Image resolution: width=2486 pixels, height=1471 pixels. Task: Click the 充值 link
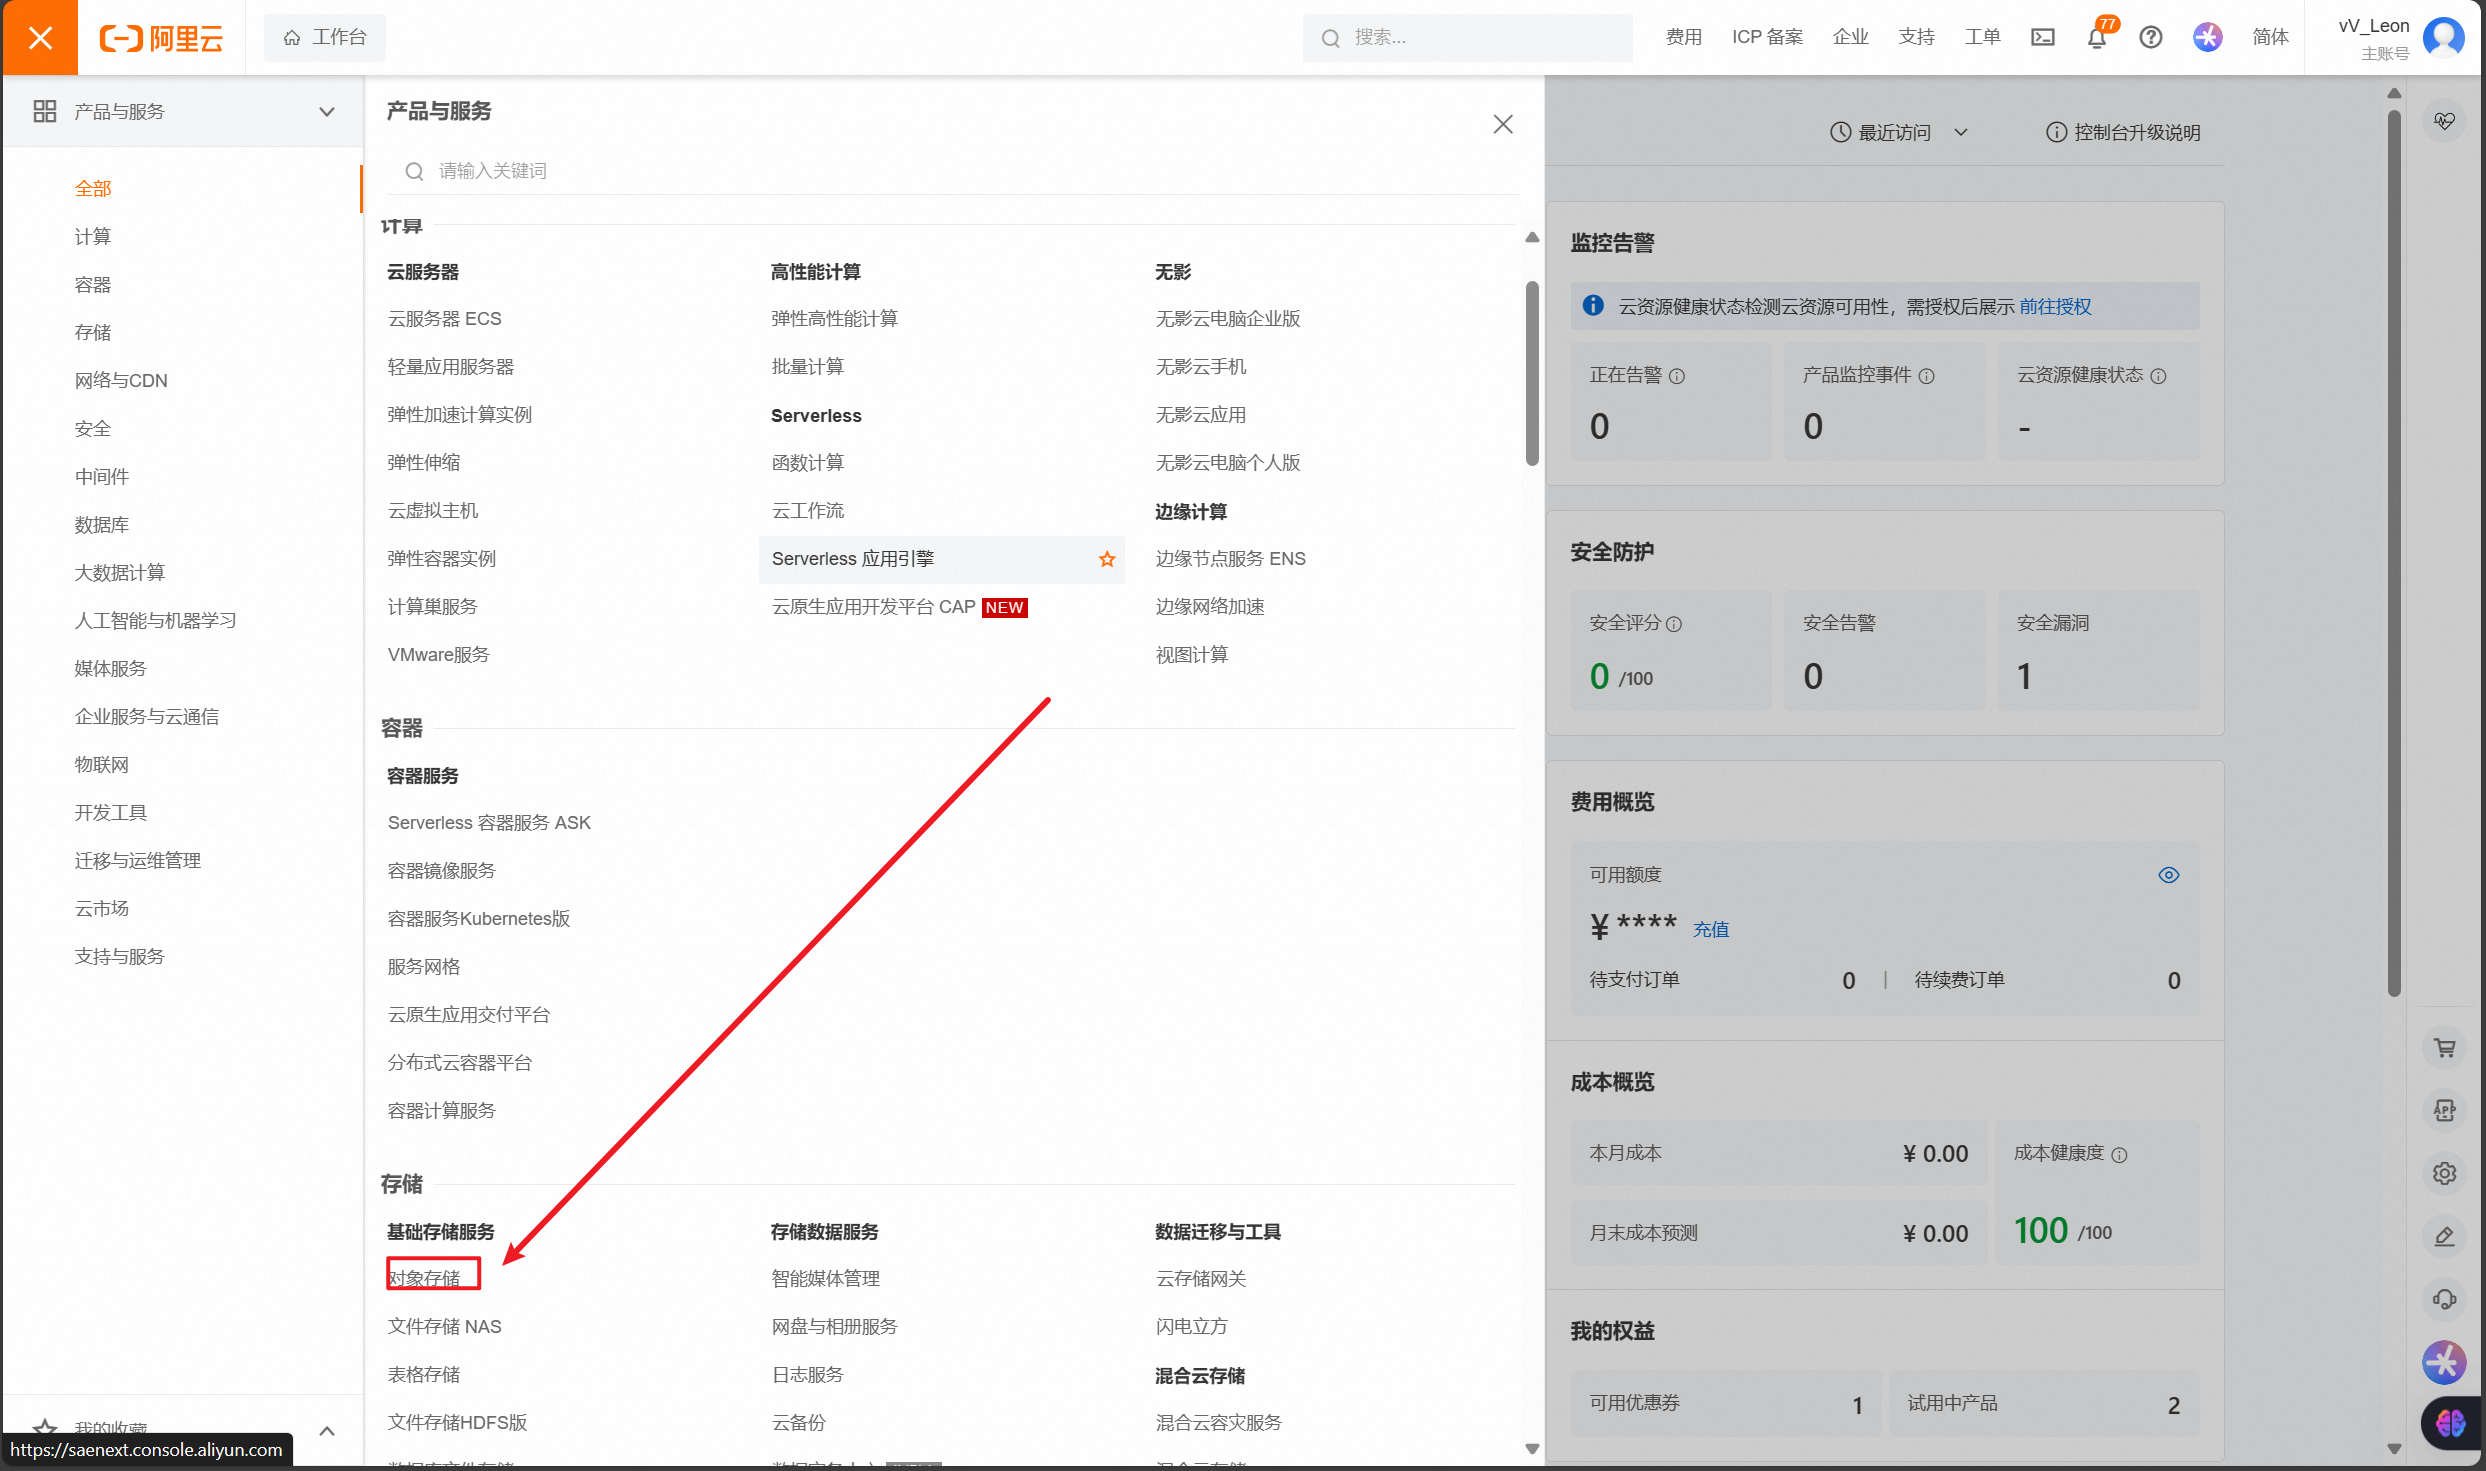point(1711,929)
